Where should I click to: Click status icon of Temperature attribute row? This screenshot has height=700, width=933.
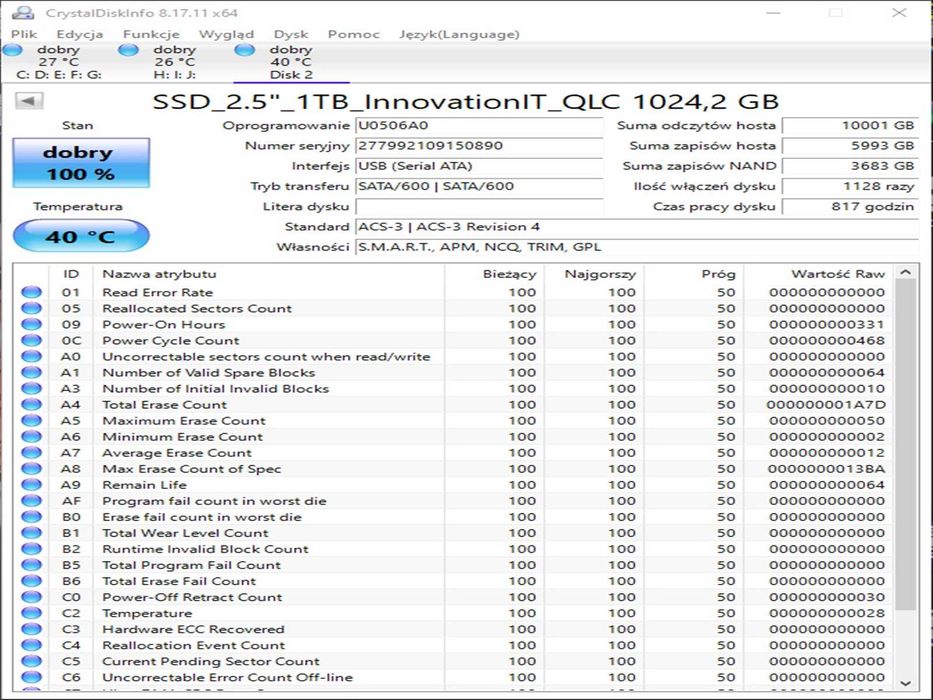click(x=32, y=613)
